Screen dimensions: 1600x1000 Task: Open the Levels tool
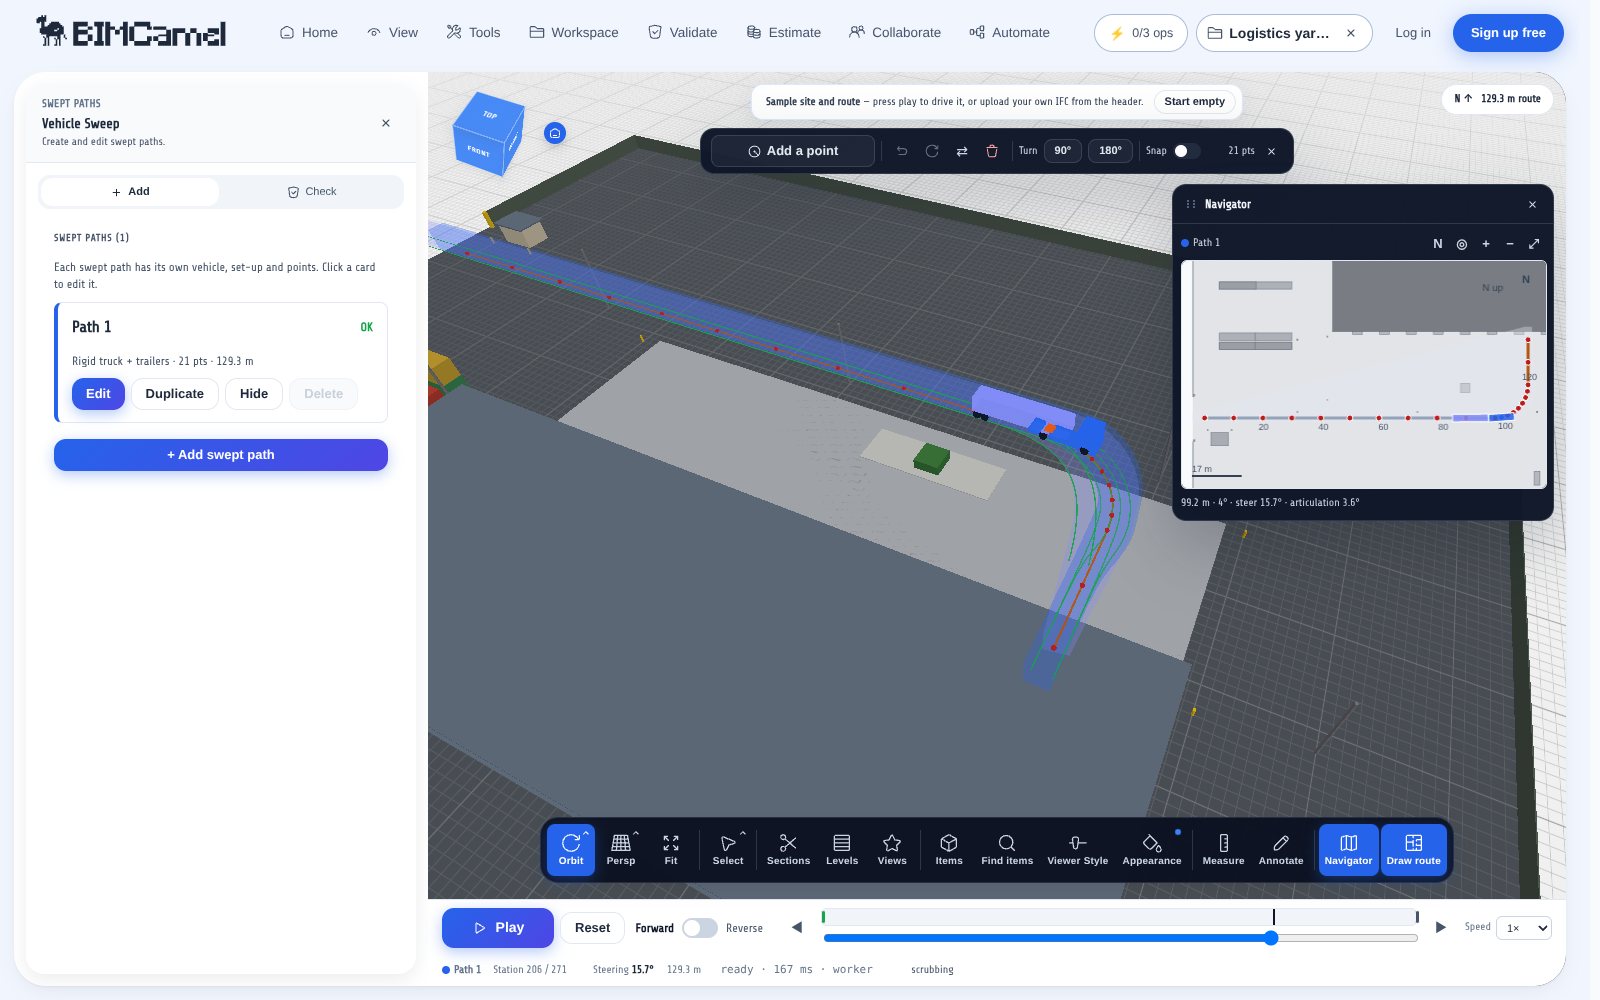[842, 850]
